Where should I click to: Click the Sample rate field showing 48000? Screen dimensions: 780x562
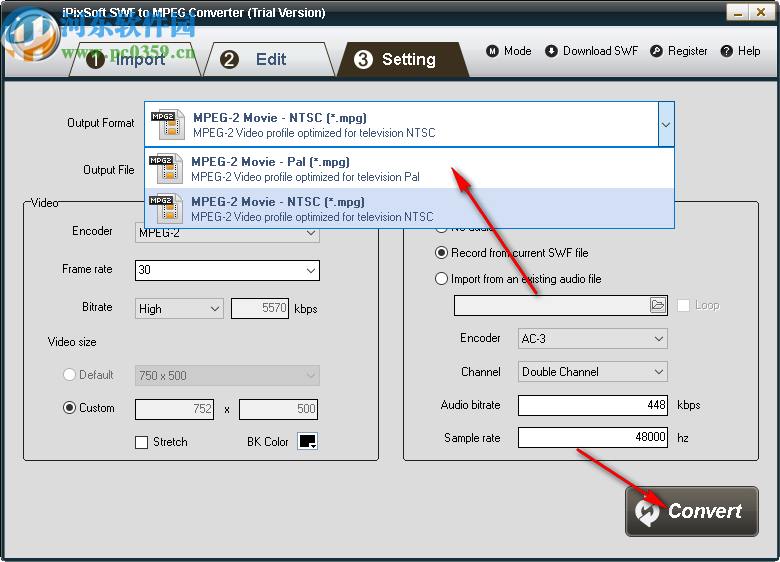click(x=592, y=437)
